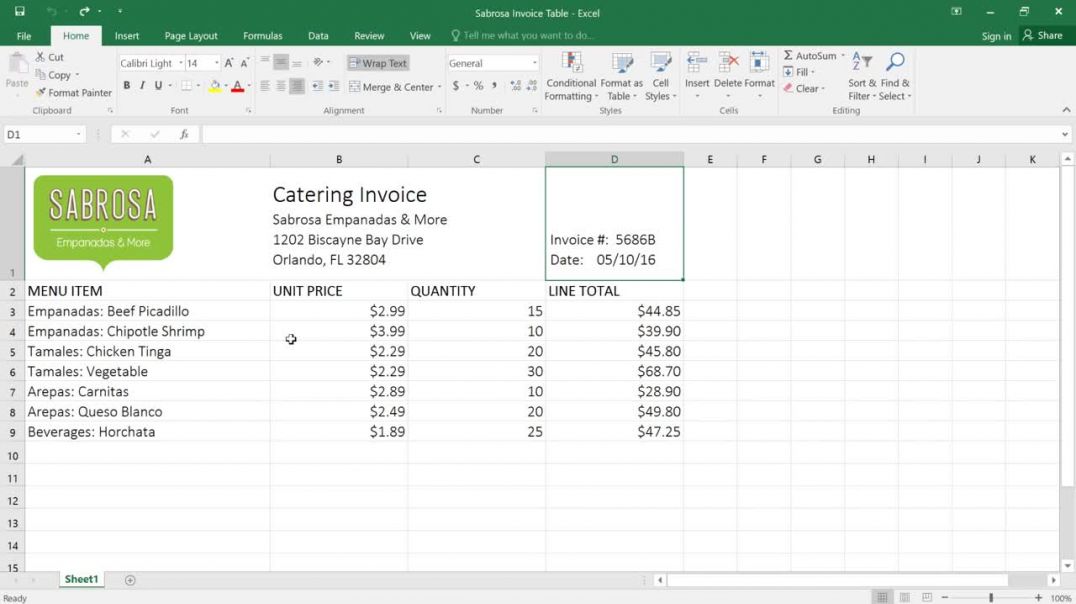Switch to the Page Layout tab

[x=191, y=36]
